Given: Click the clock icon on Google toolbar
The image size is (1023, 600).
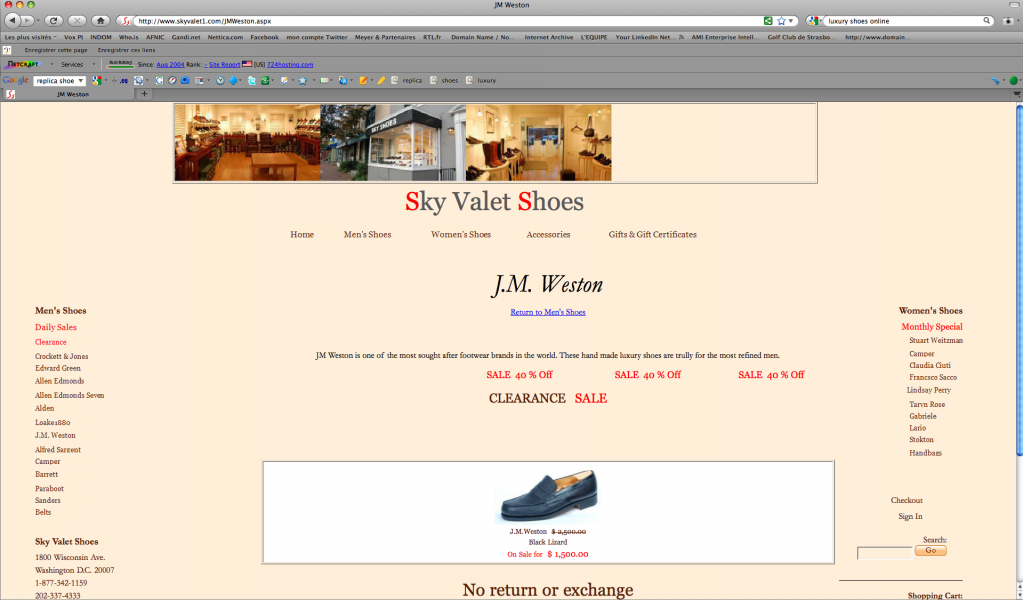Looking at the screenshot, I should coord(221,81).
